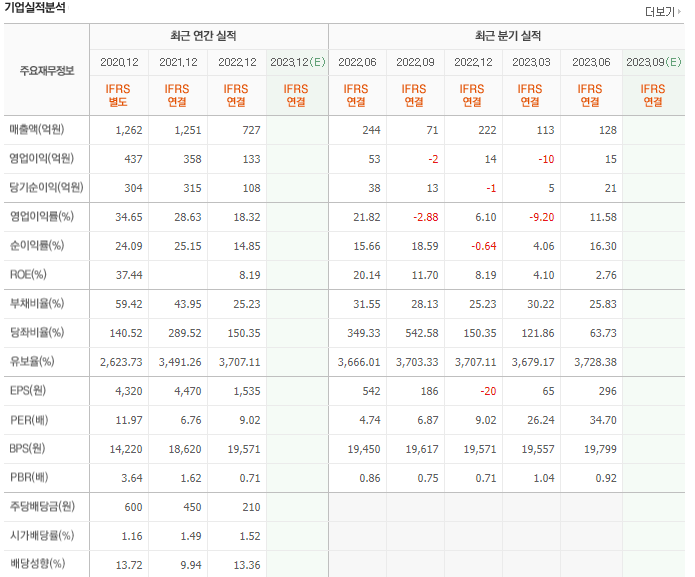Click the red -1 net income value
This screenshot has width=695, height=577.
491,188
